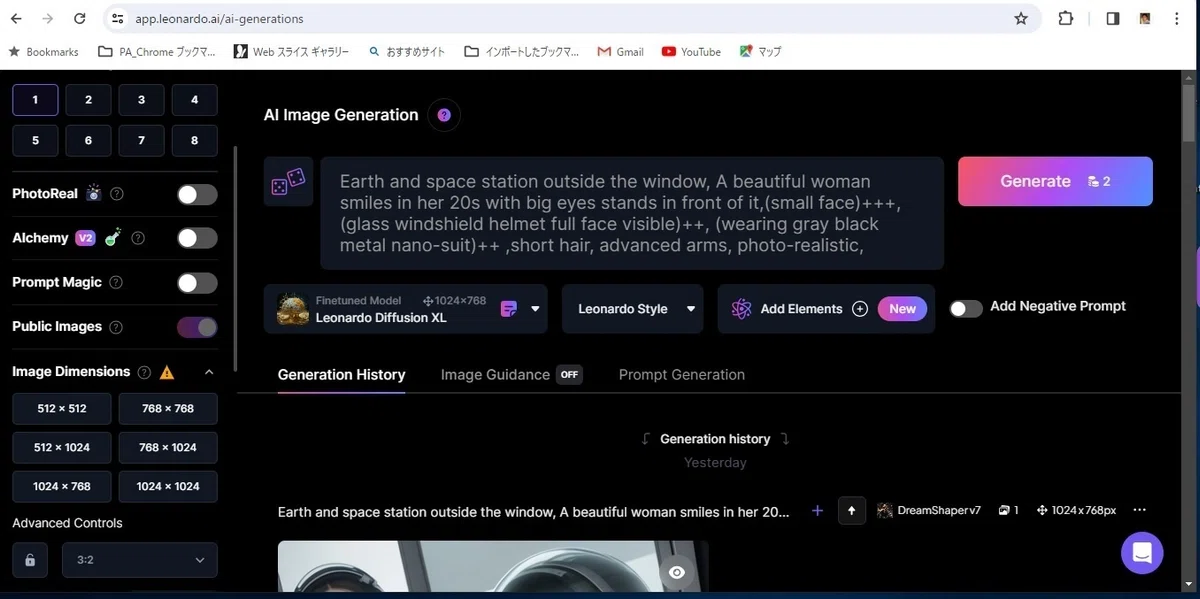The image size is (1200, 599).
Task: Click the DreamShaper v7 model label
Action: (929, 510)
